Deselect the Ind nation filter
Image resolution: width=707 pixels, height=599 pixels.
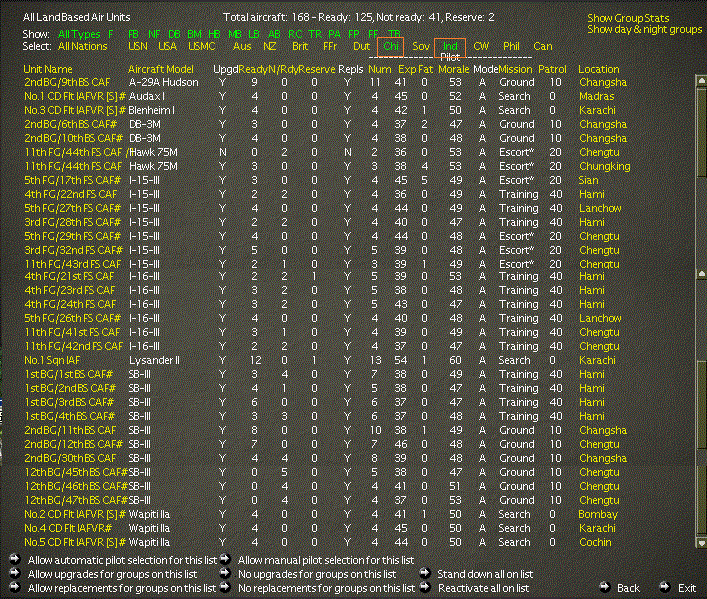[450, 46]
